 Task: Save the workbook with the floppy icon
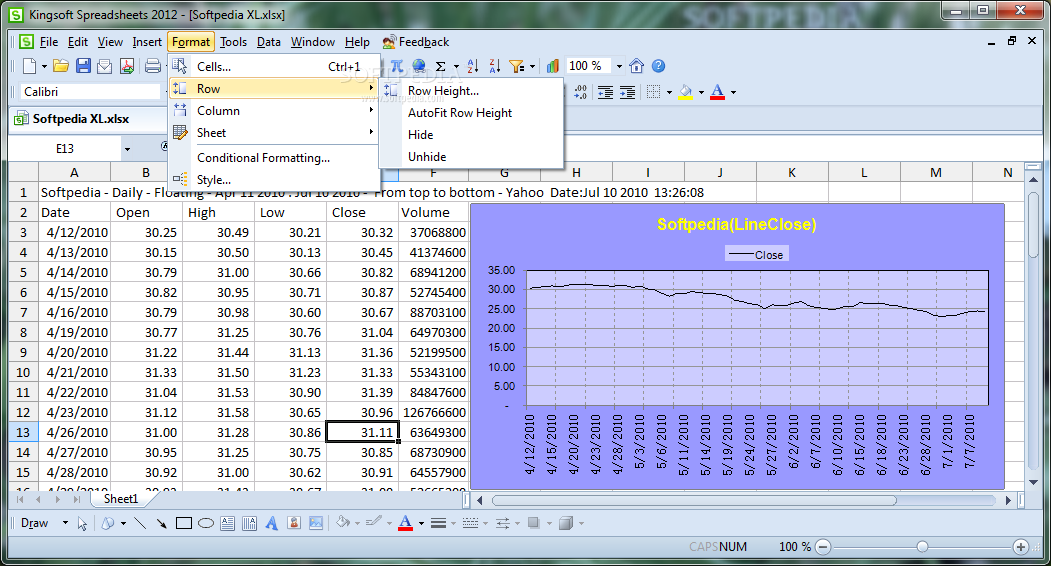83,66
